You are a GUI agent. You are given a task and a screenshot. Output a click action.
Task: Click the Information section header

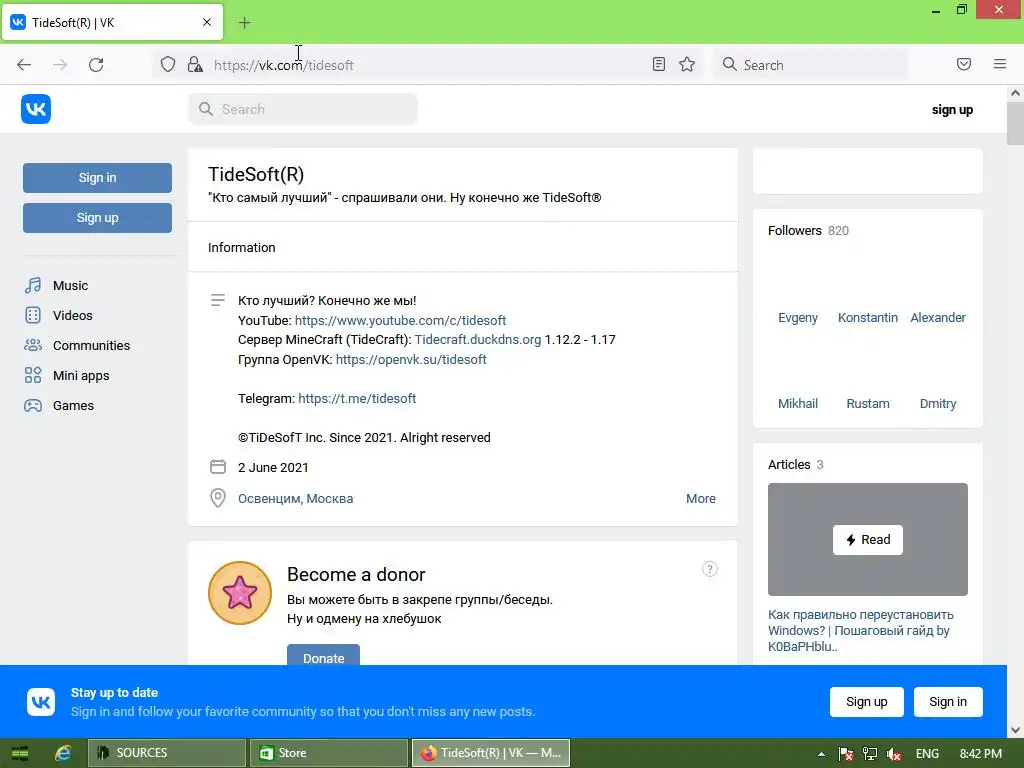(x=242, y=248)
